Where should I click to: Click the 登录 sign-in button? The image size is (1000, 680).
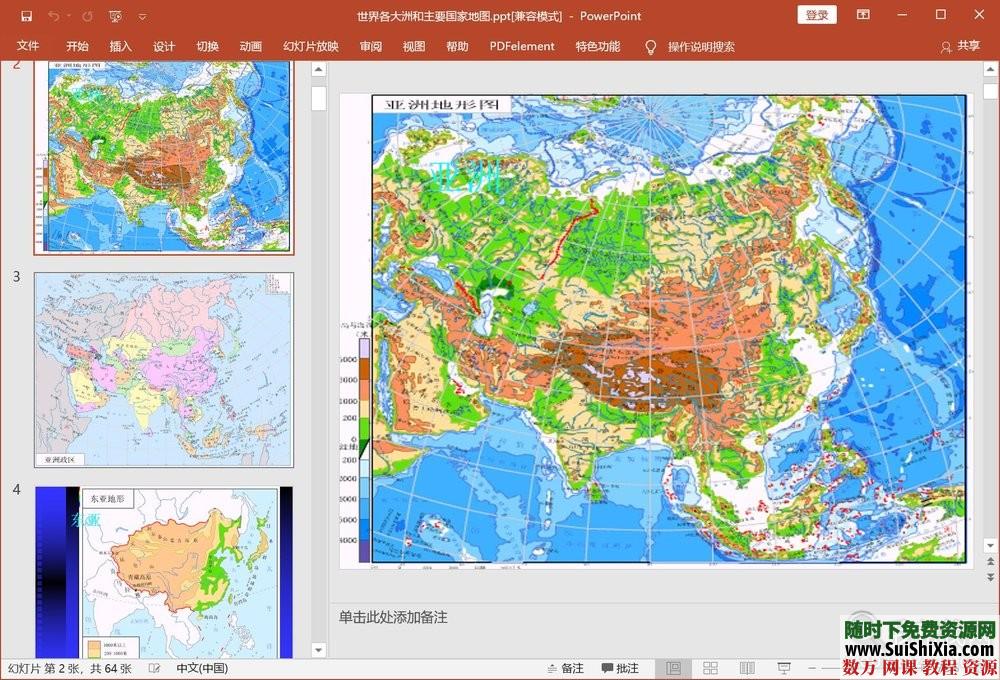[x=816, y=15]
